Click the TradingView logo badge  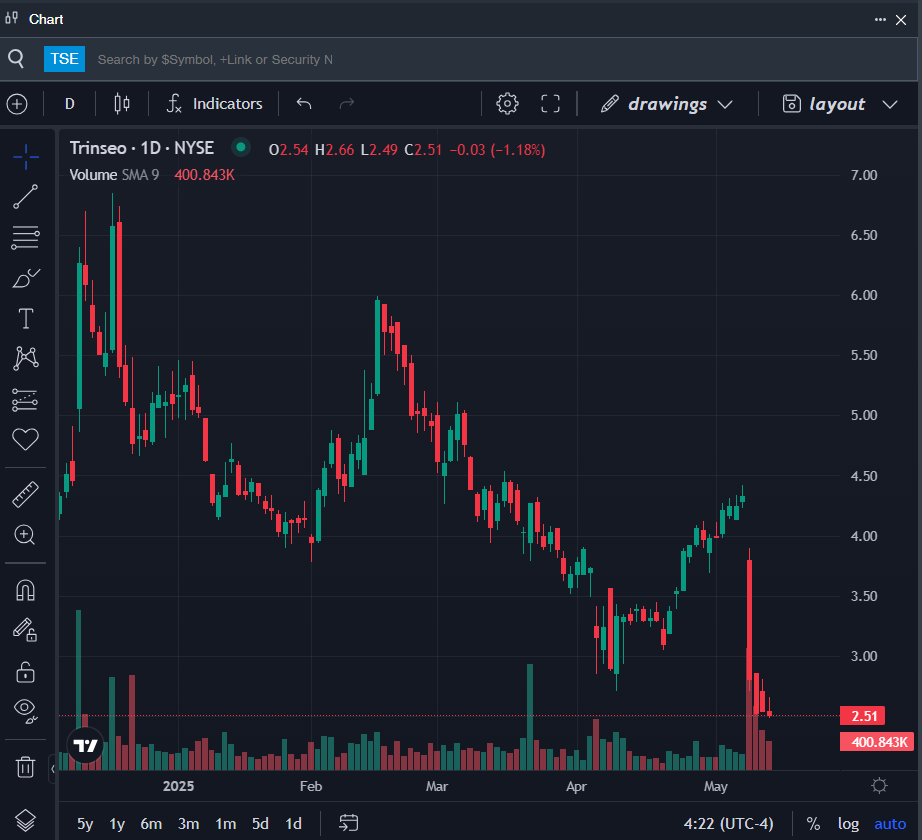tap(85, 745)
